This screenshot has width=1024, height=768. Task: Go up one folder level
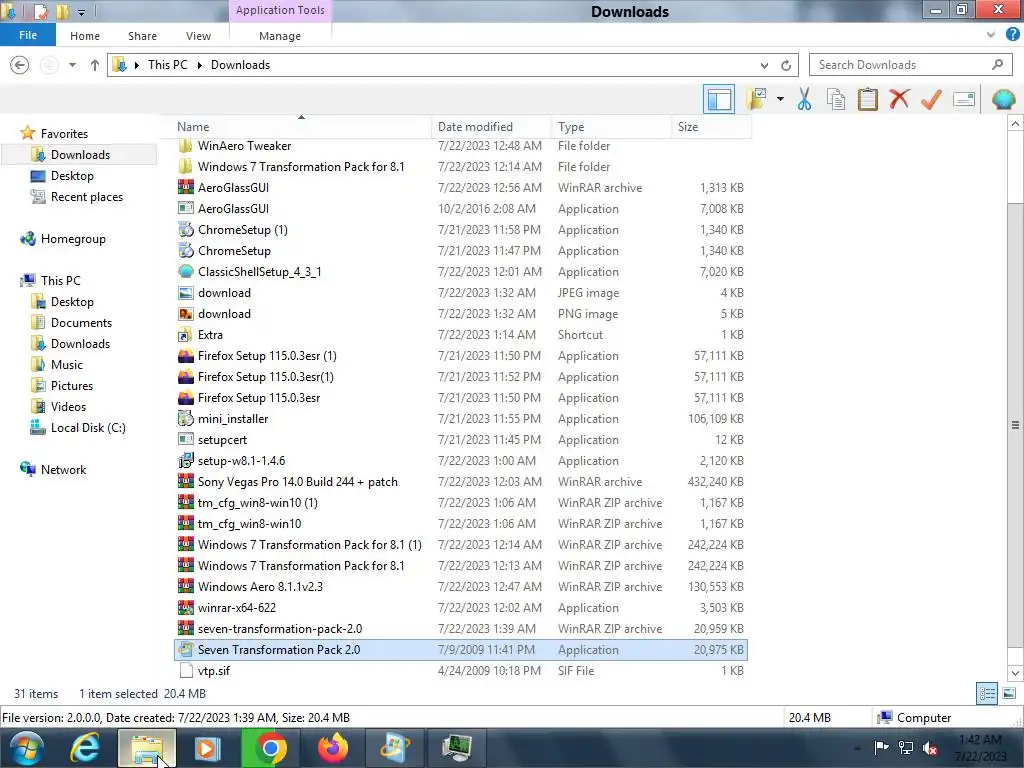tap(95, 65)
